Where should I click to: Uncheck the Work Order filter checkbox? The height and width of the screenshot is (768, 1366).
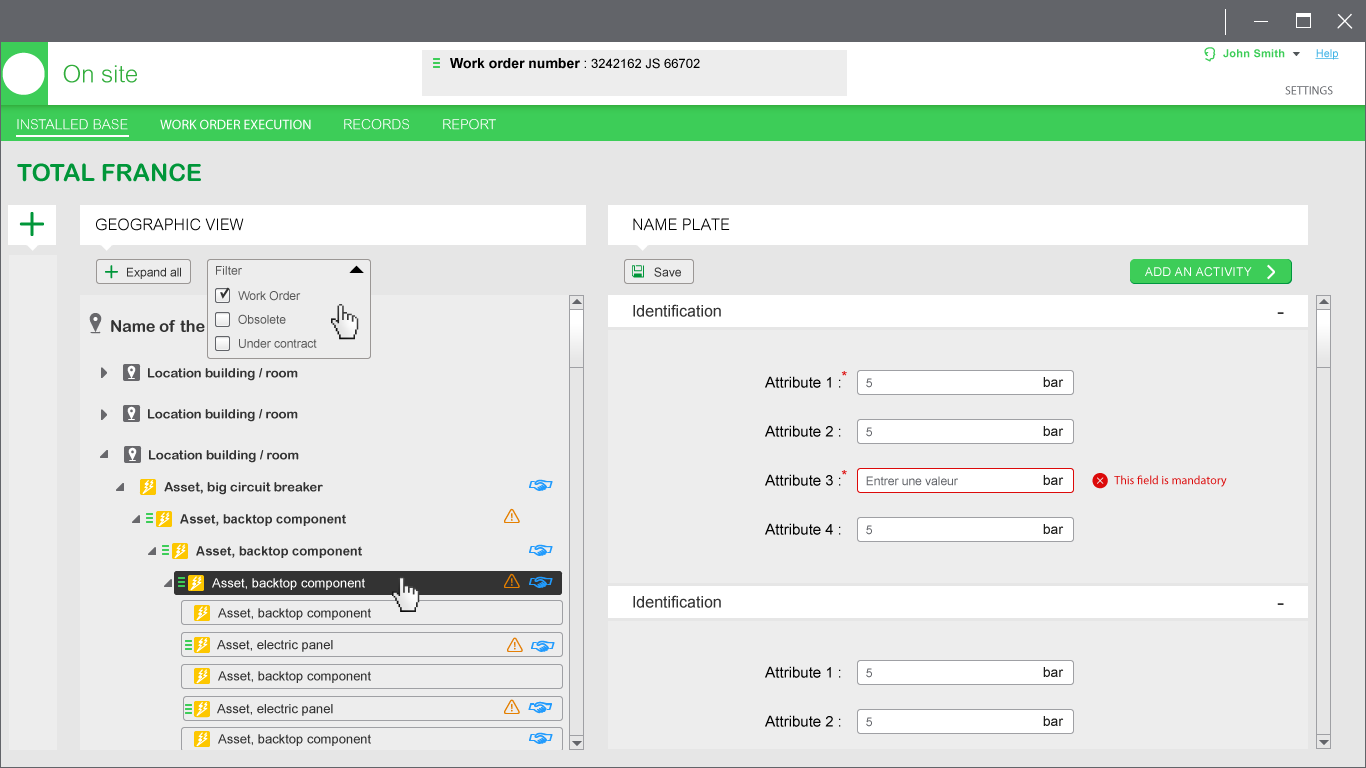[223, 295]
